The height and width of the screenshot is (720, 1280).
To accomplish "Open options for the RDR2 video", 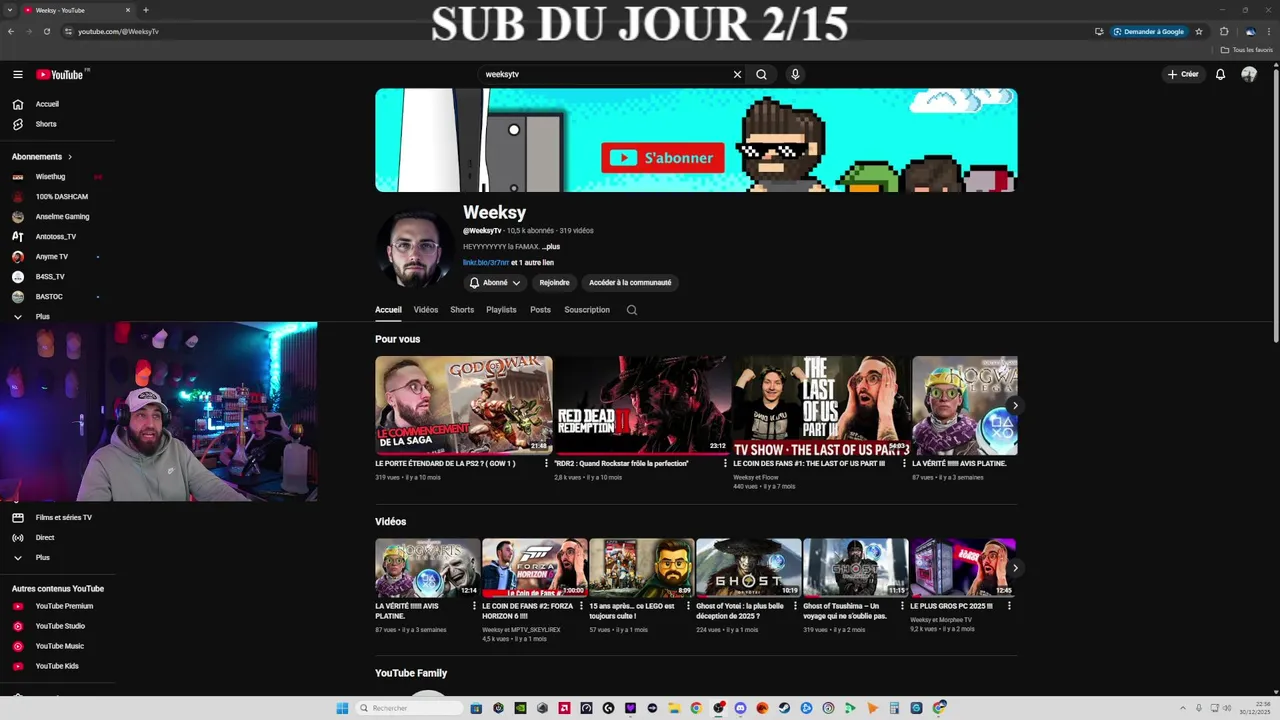I will pyautogui.click(x=725, y=464).
